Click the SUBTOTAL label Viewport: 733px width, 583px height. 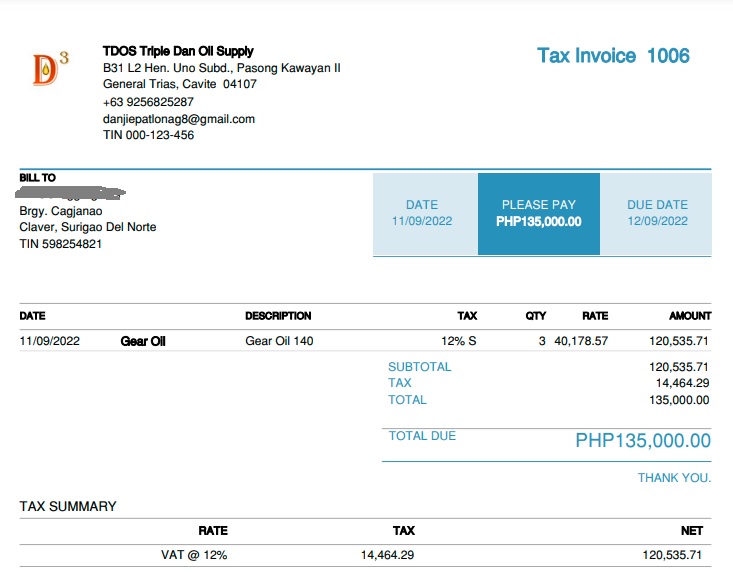(419, 367)
